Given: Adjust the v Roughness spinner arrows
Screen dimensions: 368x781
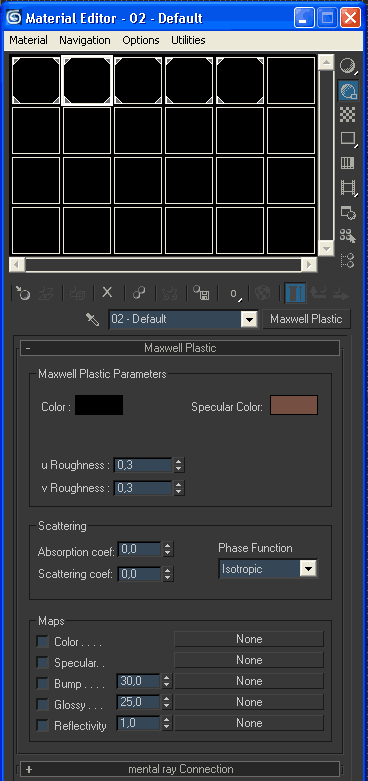Looking at the screenshot, I should (179, 488).
